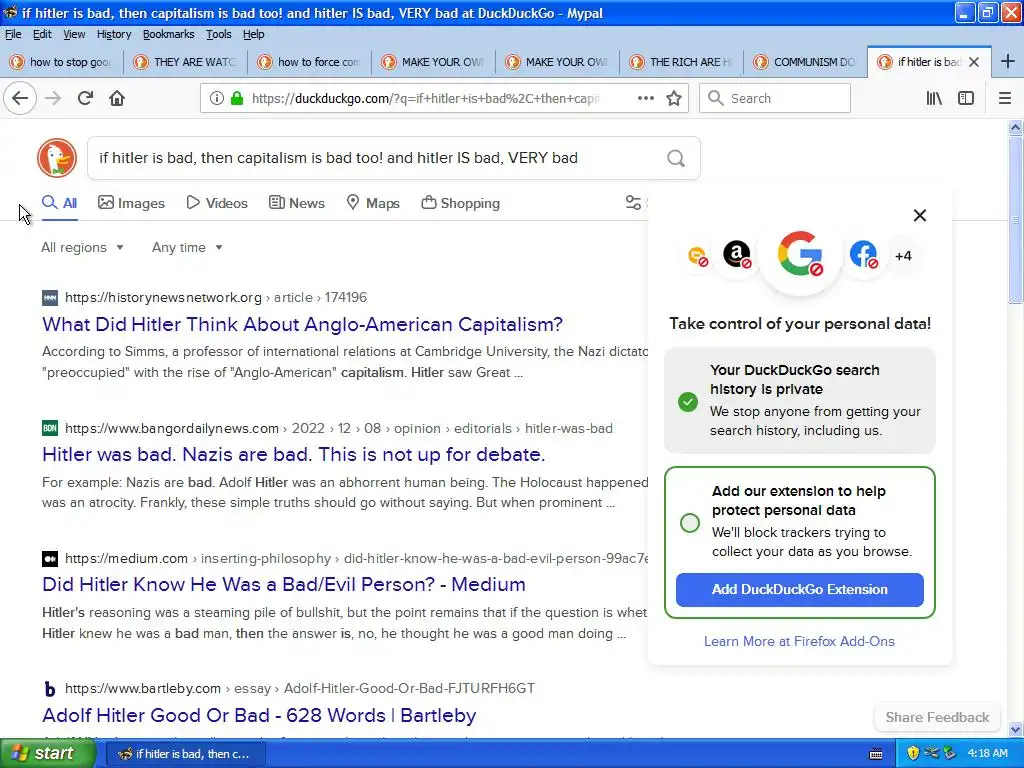This screenshot has height=768, width=1024.
Task: Open 'Hitler was bad. Nazis are bad' result
Action: 293,455
